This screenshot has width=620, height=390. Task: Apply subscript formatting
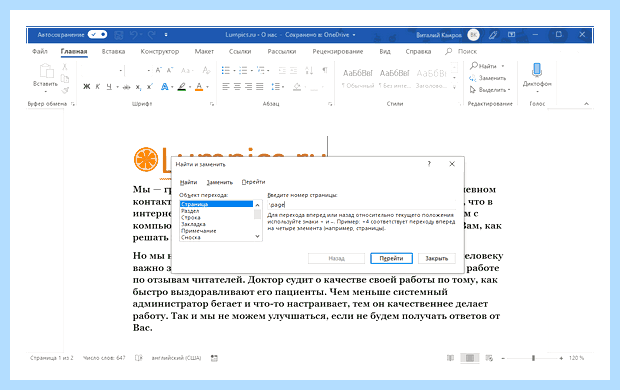(138, 87)
